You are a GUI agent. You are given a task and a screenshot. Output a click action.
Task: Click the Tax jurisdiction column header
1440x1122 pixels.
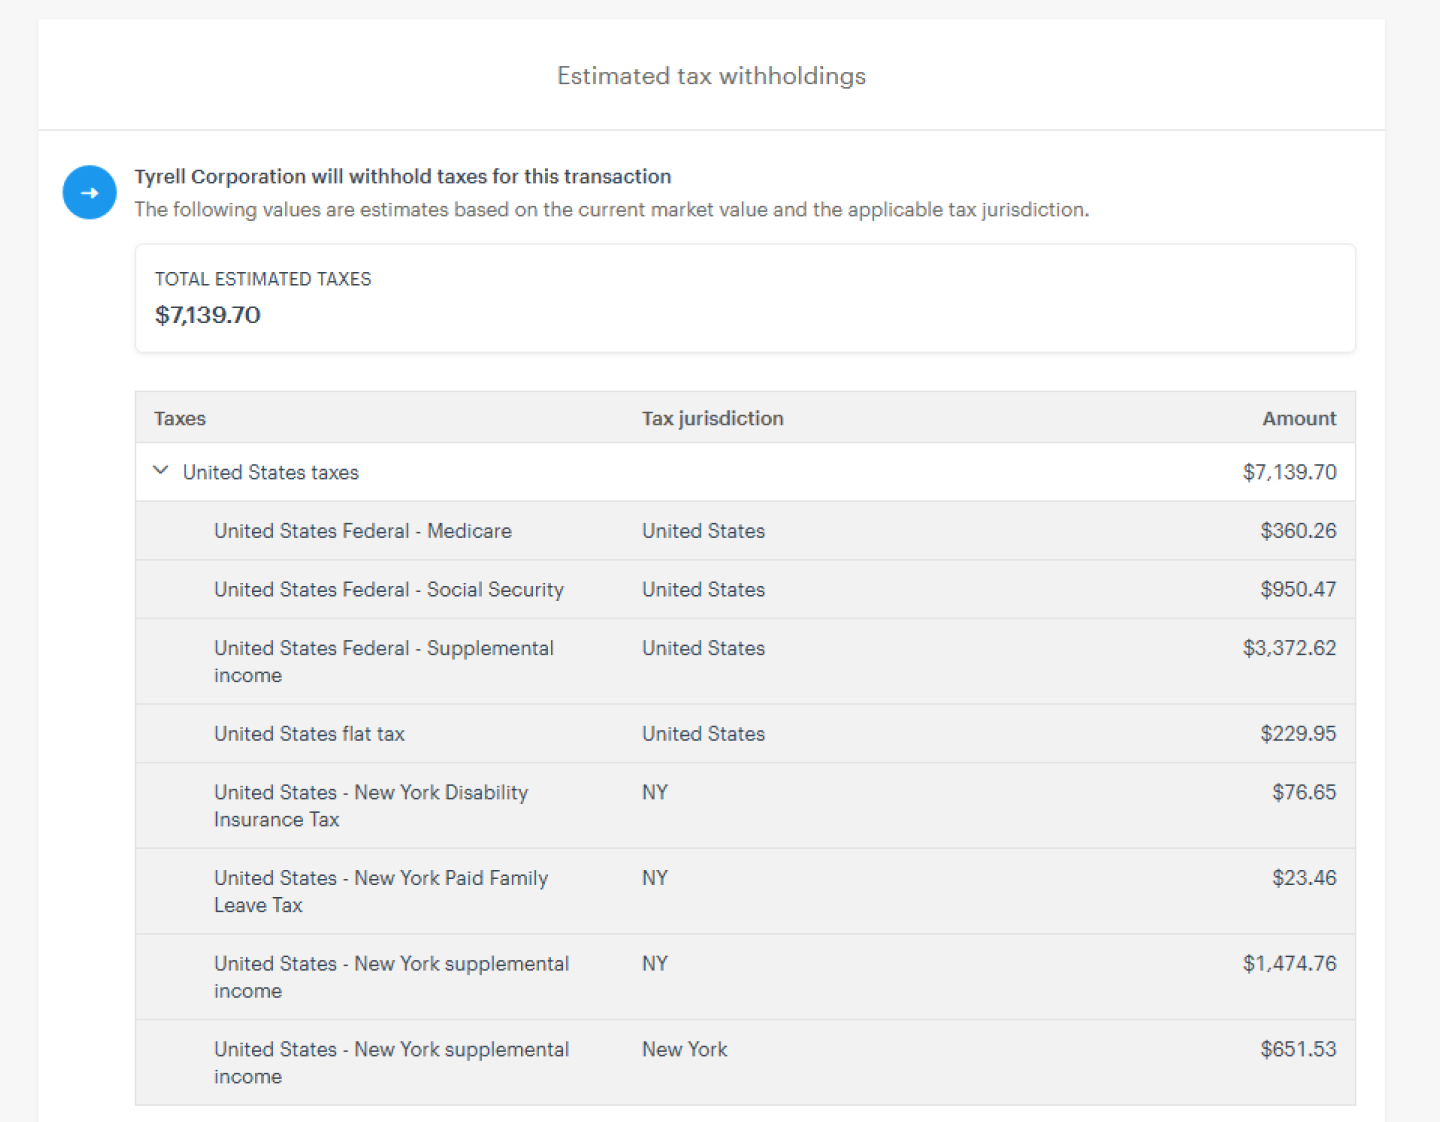coord(712,418)
